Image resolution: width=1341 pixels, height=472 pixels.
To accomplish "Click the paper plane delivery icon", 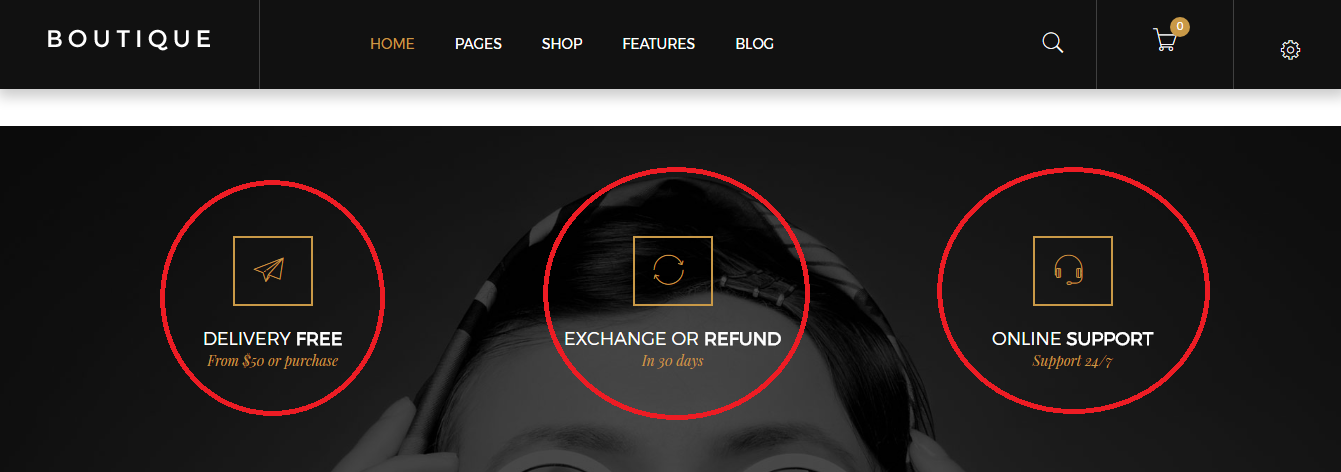I will coord(273,271).
